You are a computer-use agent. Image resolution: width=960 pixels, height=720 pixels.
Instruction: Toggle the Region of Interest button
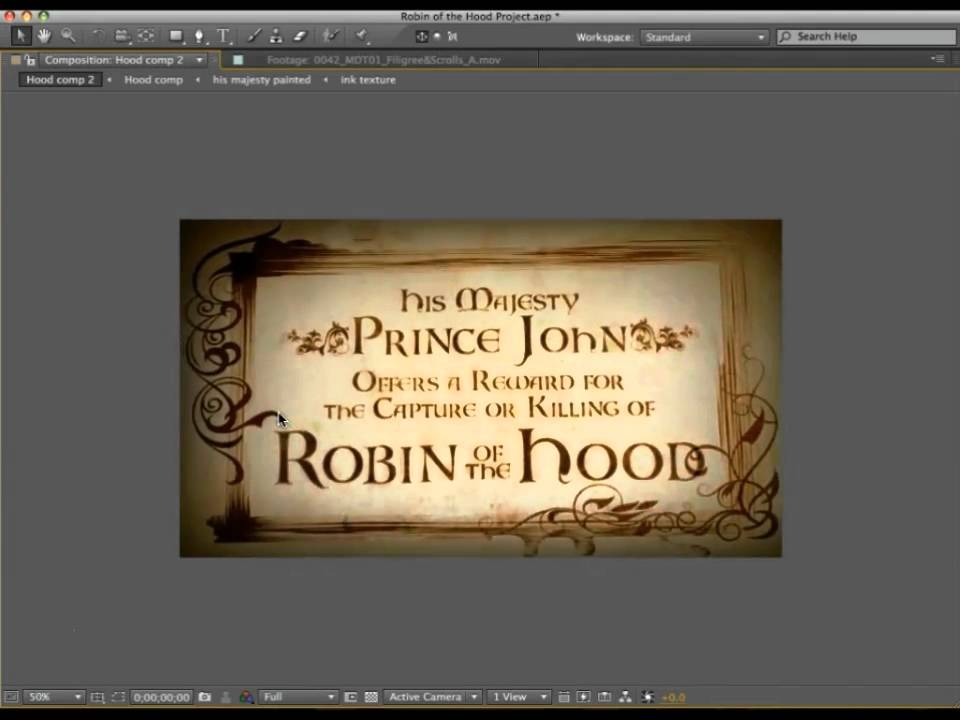coord(350,697)
